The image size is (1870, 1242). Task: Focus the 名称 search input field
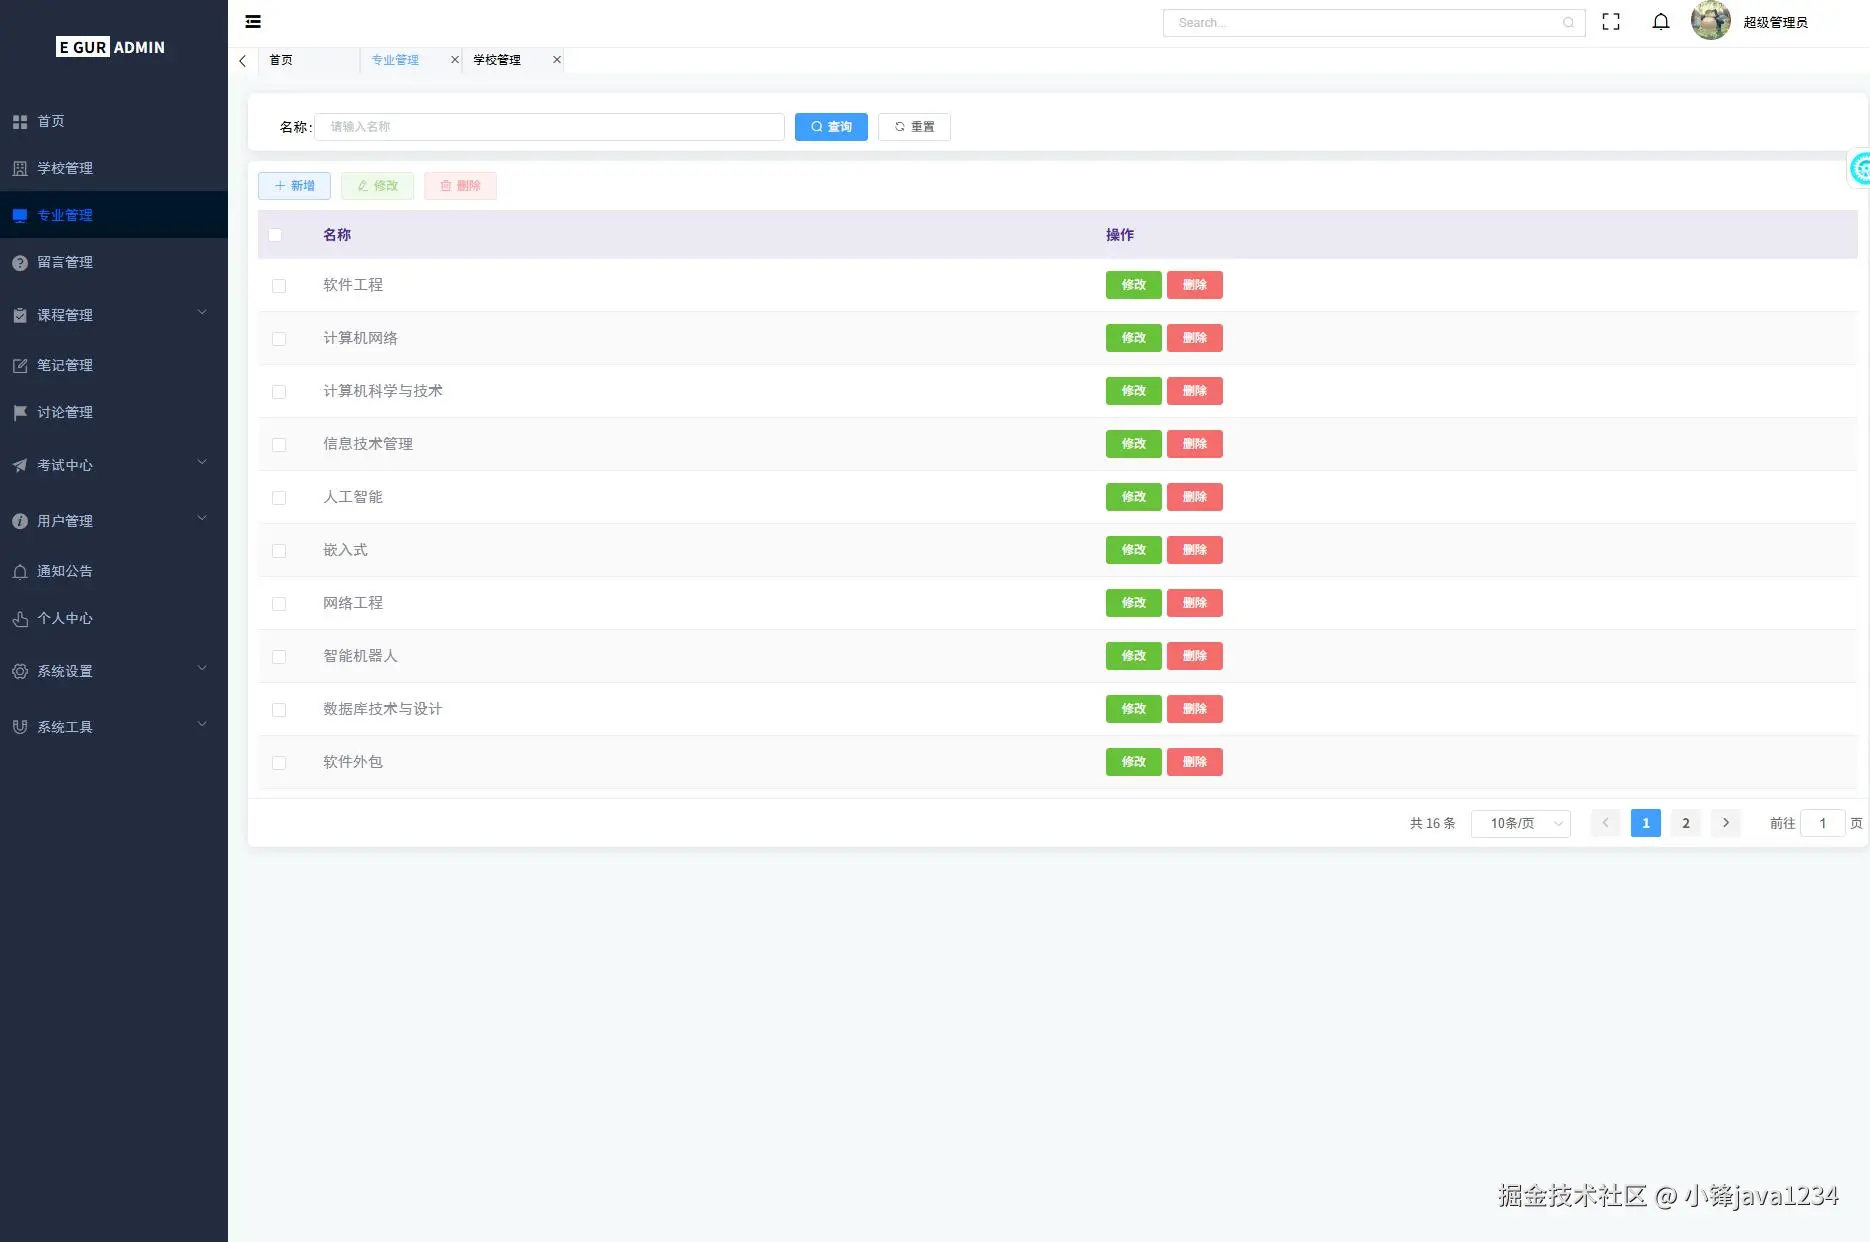click(550, 127)
